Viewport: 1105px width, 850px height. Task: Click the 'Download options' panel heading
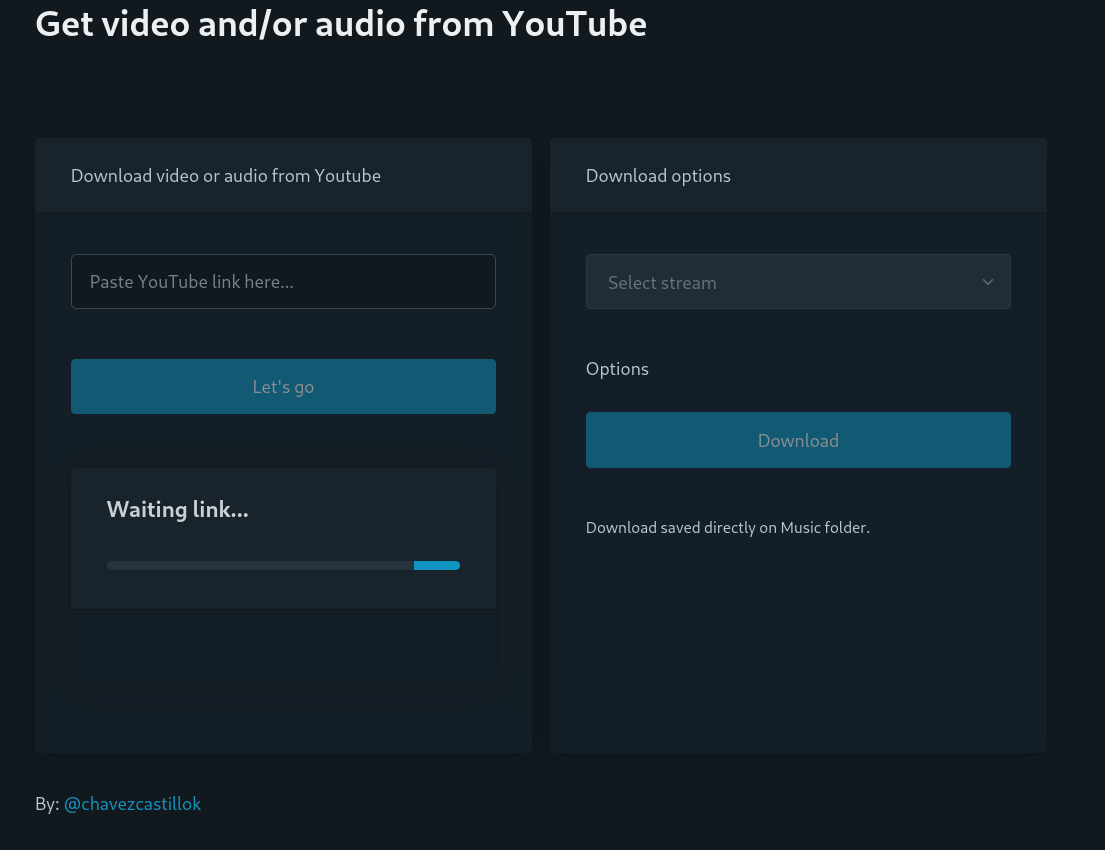click(x=658, y=175)
